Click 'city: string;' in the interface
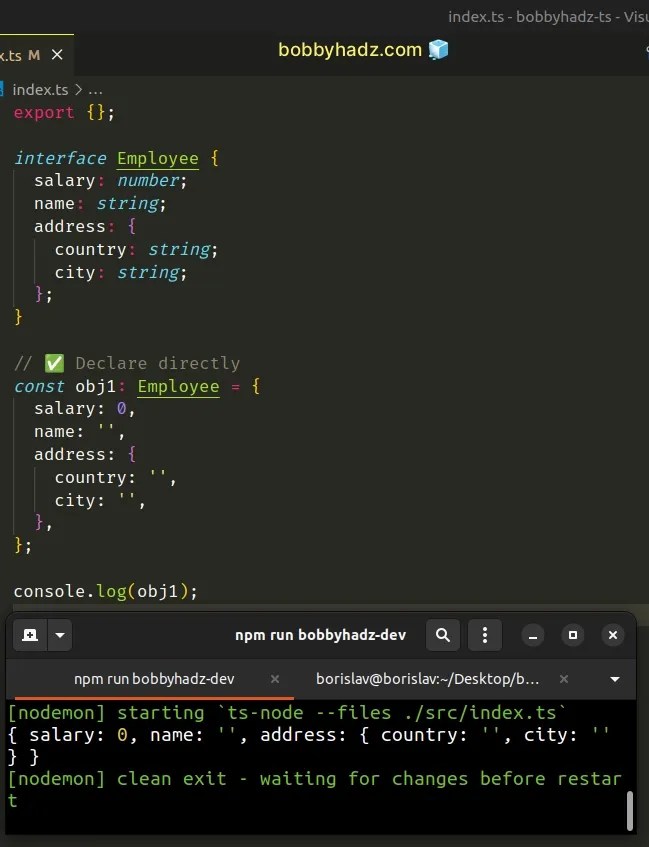Screen dimensions: 649x847 click(121, 272)
